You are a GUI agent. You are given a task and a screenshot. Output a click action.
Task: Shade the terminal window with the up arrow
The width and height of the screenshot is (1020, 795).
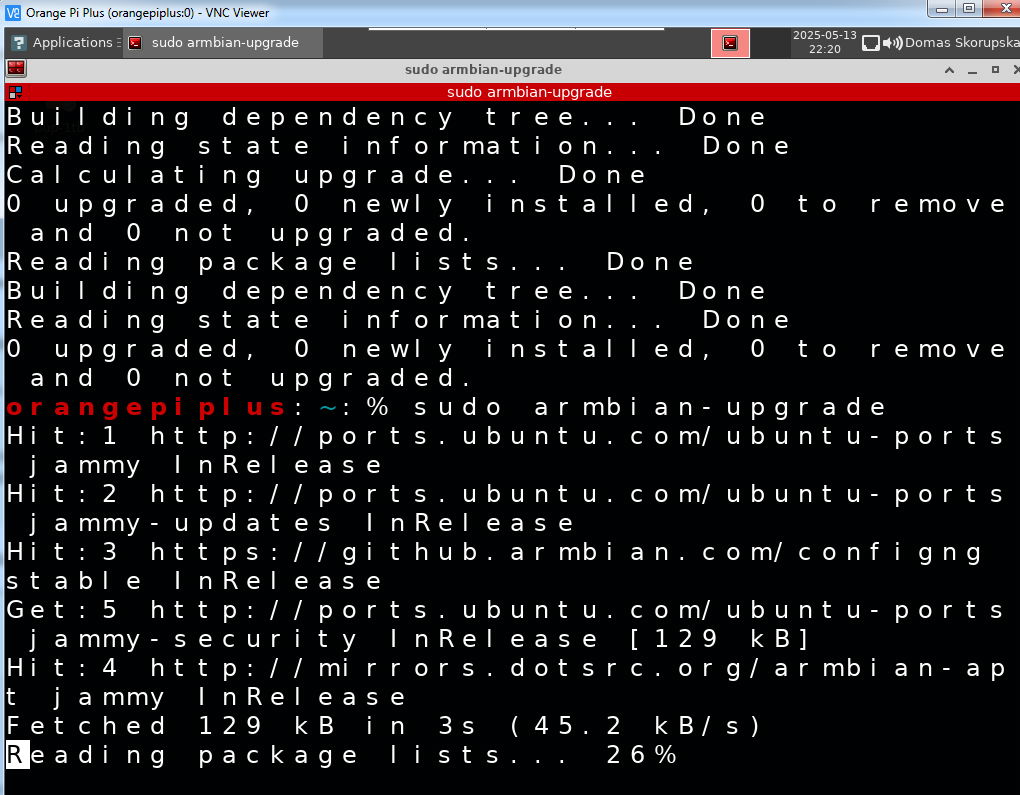point(949,70)
